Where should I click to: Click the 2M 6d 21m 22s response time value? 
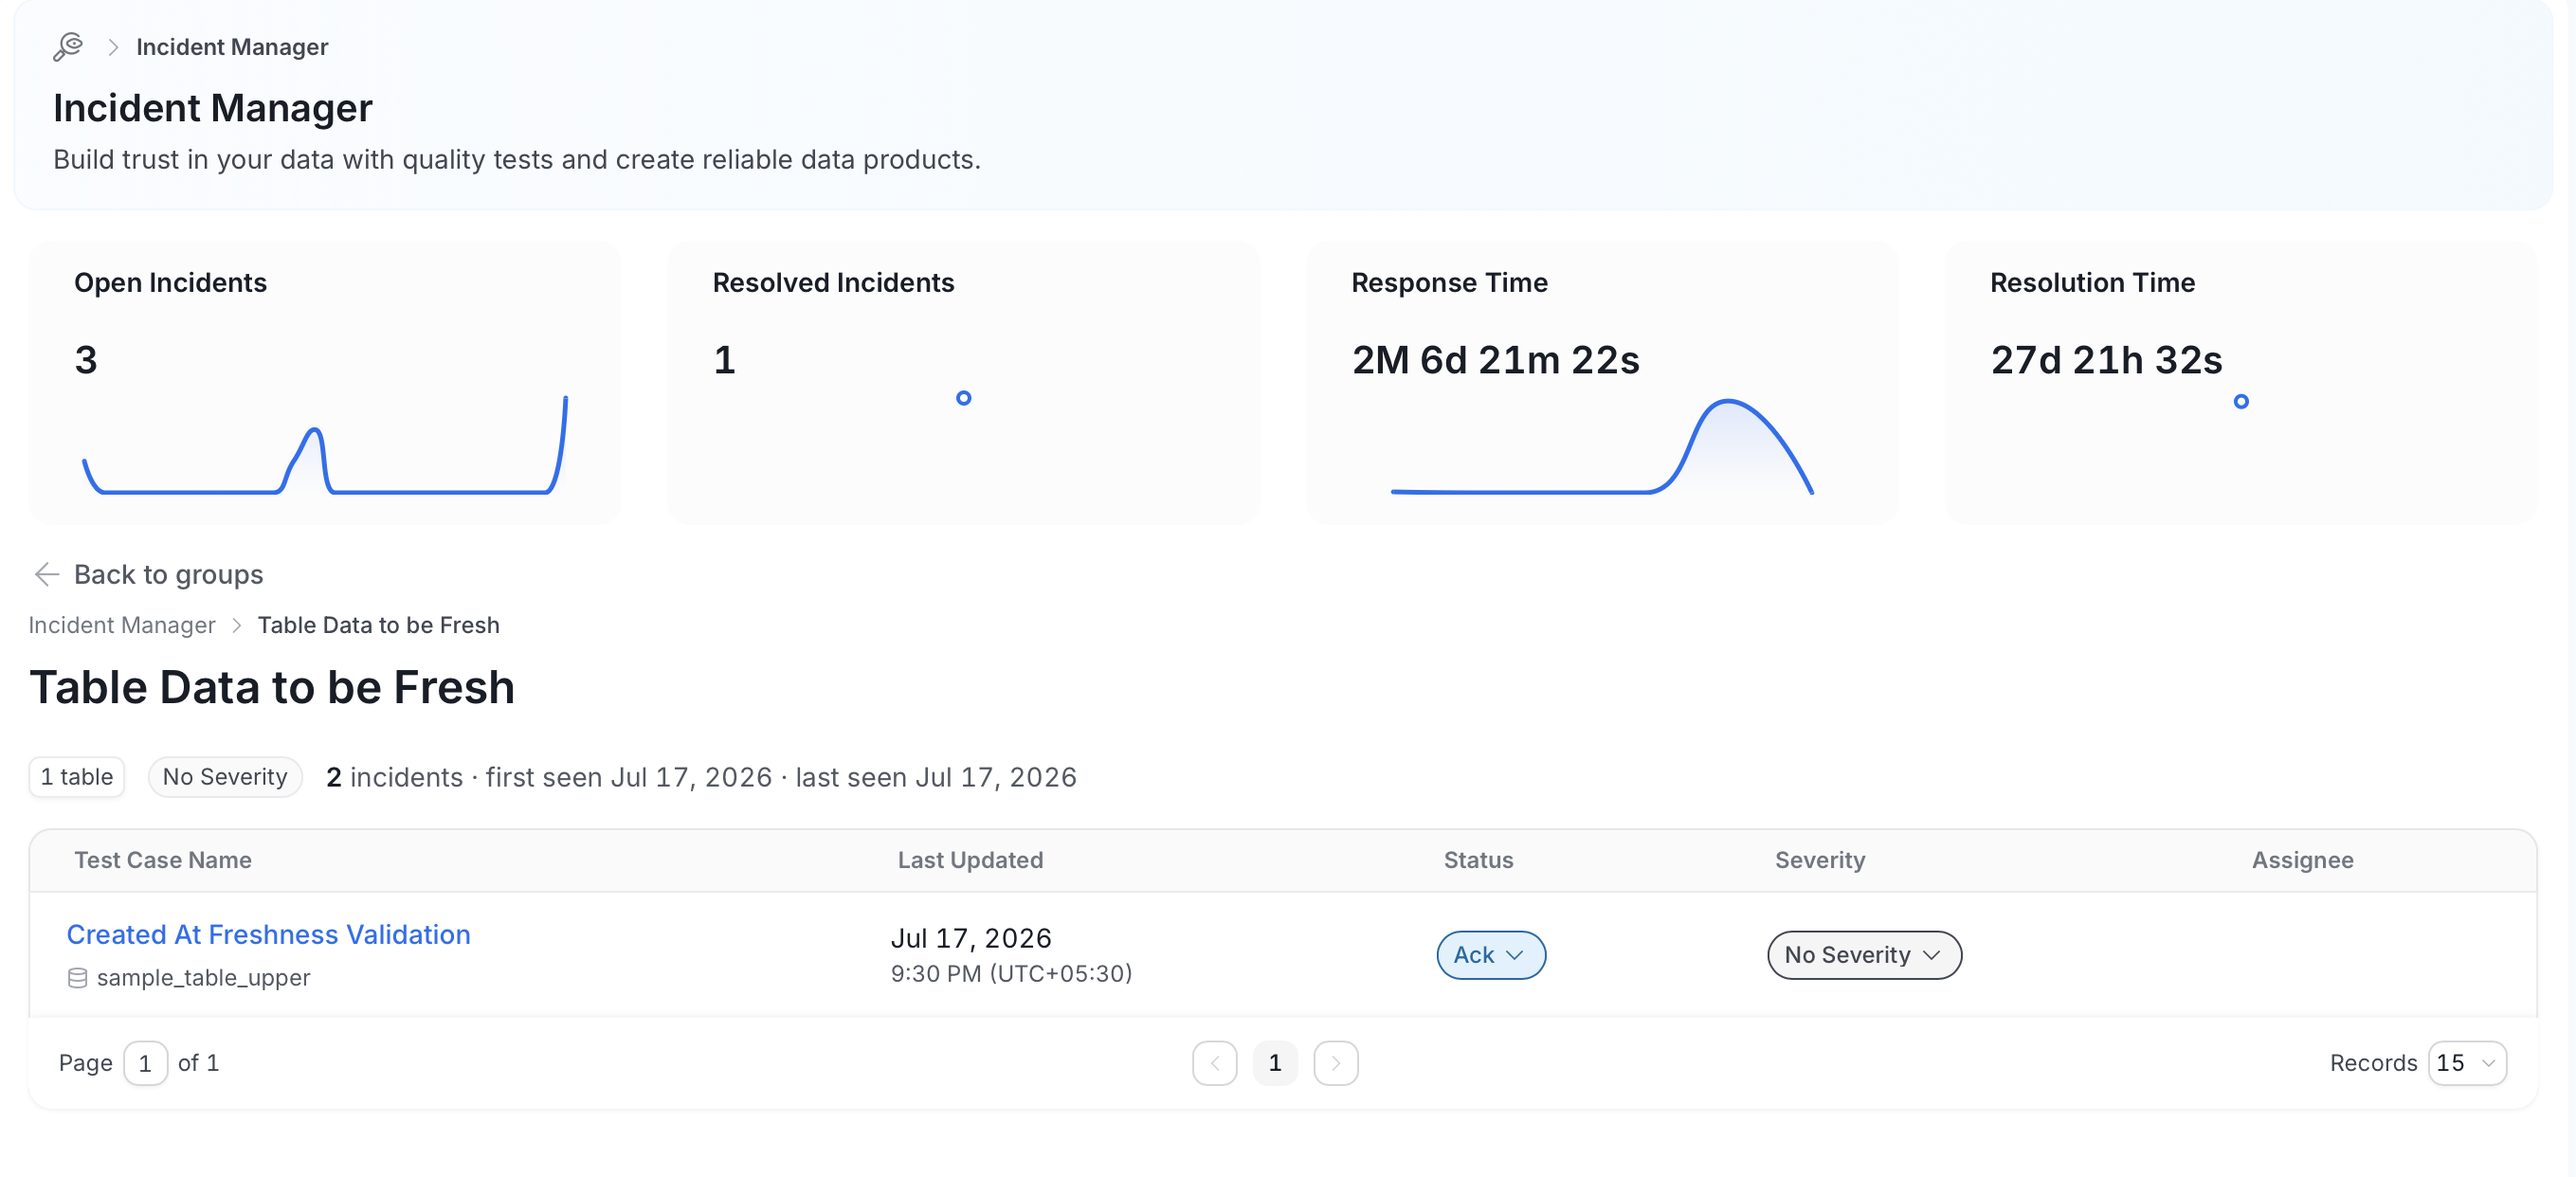(1495, 360)
